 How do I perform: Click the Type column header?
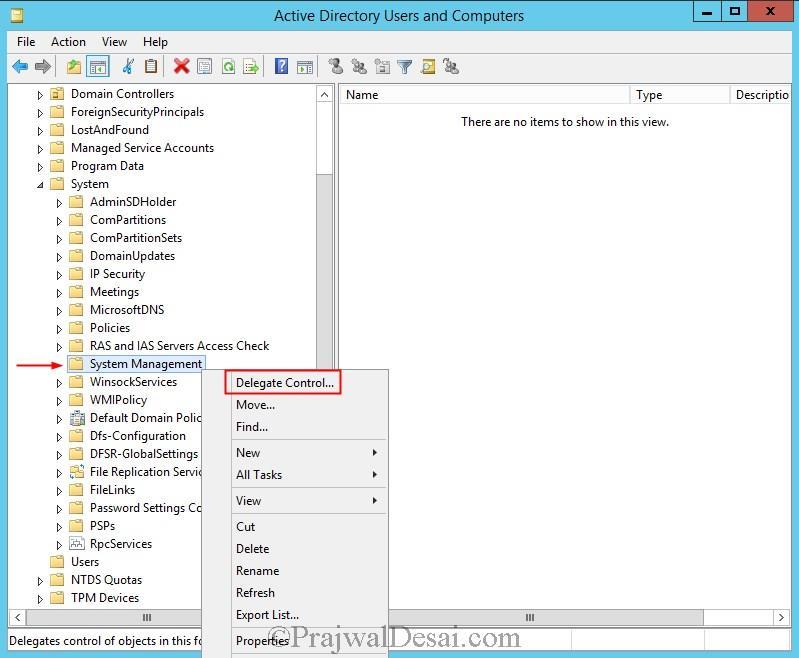(x=680, y=95)
